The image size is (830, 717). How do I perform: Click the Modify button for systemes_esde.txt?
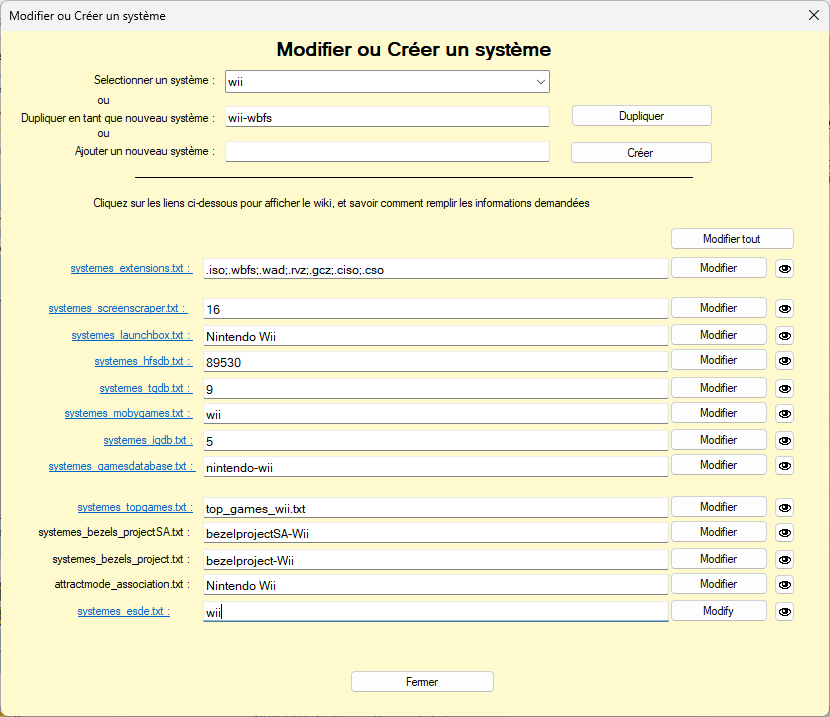coord(718,611)
